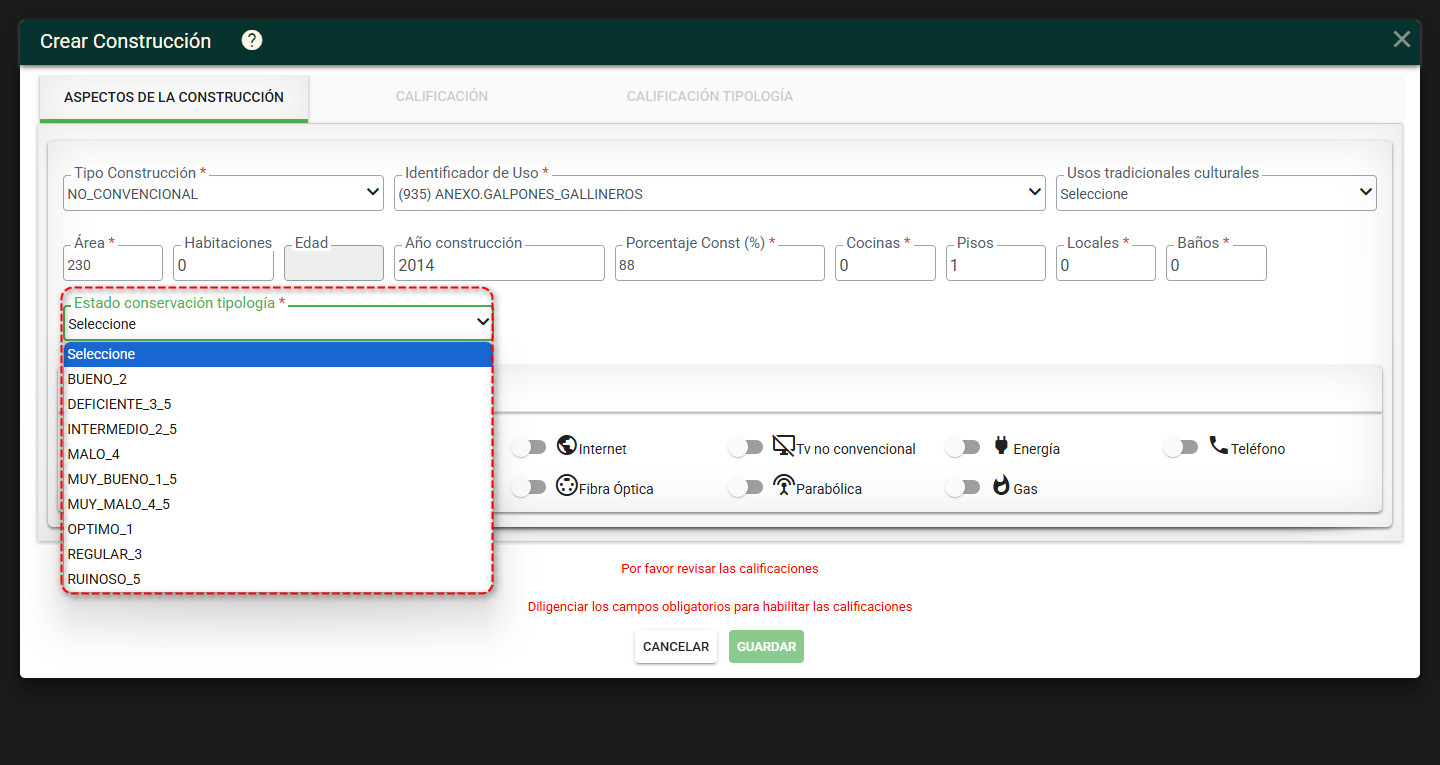Click the Edad field
1440x765 pixels.
click(334, 263)
